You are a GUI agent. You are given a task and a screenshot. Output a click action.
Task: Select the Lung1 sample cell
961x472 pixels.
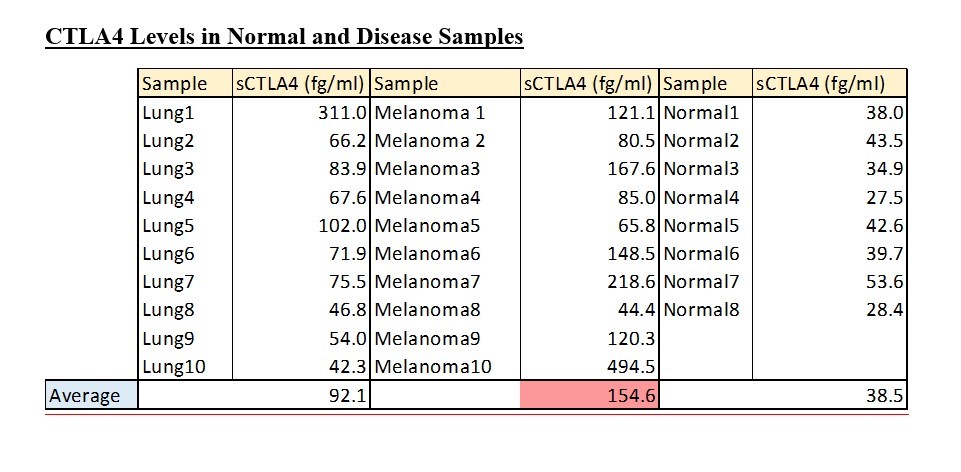[x=185, y=114]
